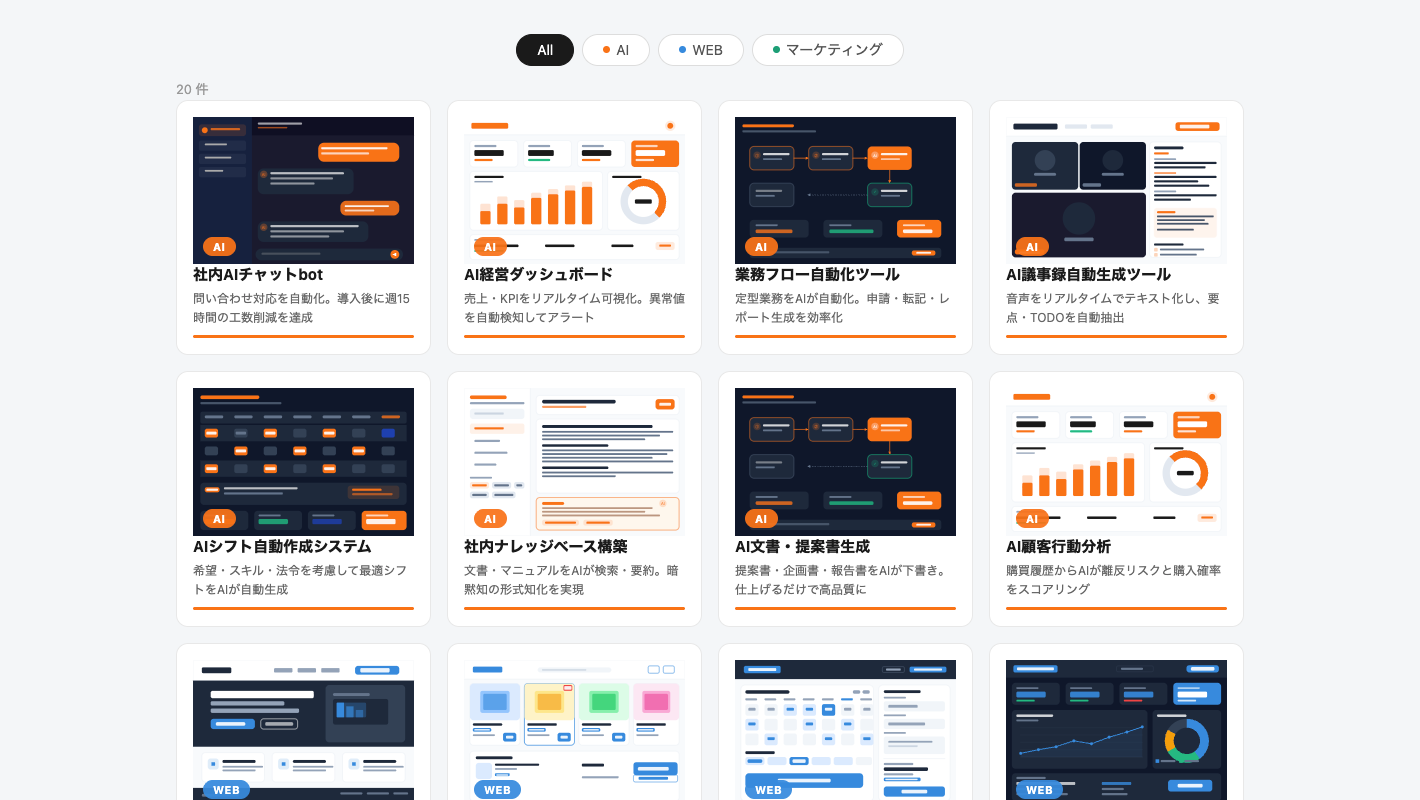Open the 社内ナレッジベース構築 thumbnail
The width and height of the screenshot is (1420, 800).
pyautogui.click(x=574, y=462)
